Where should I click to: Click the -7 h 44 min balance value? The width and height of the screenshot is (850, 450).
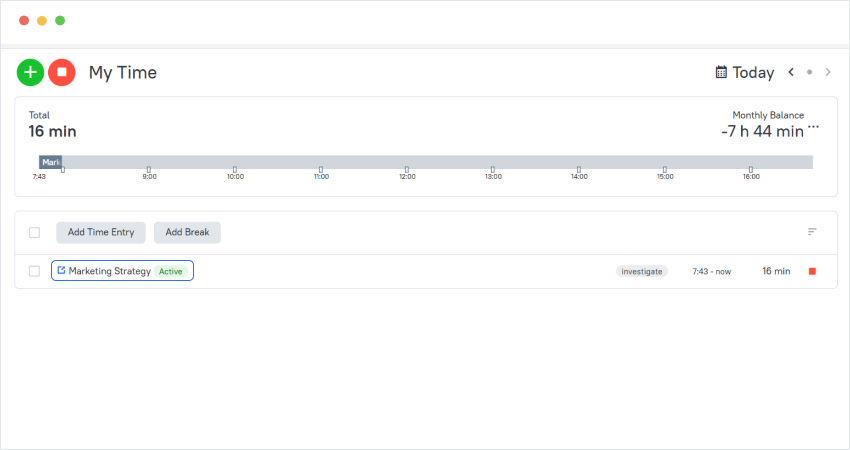point(762,131)
